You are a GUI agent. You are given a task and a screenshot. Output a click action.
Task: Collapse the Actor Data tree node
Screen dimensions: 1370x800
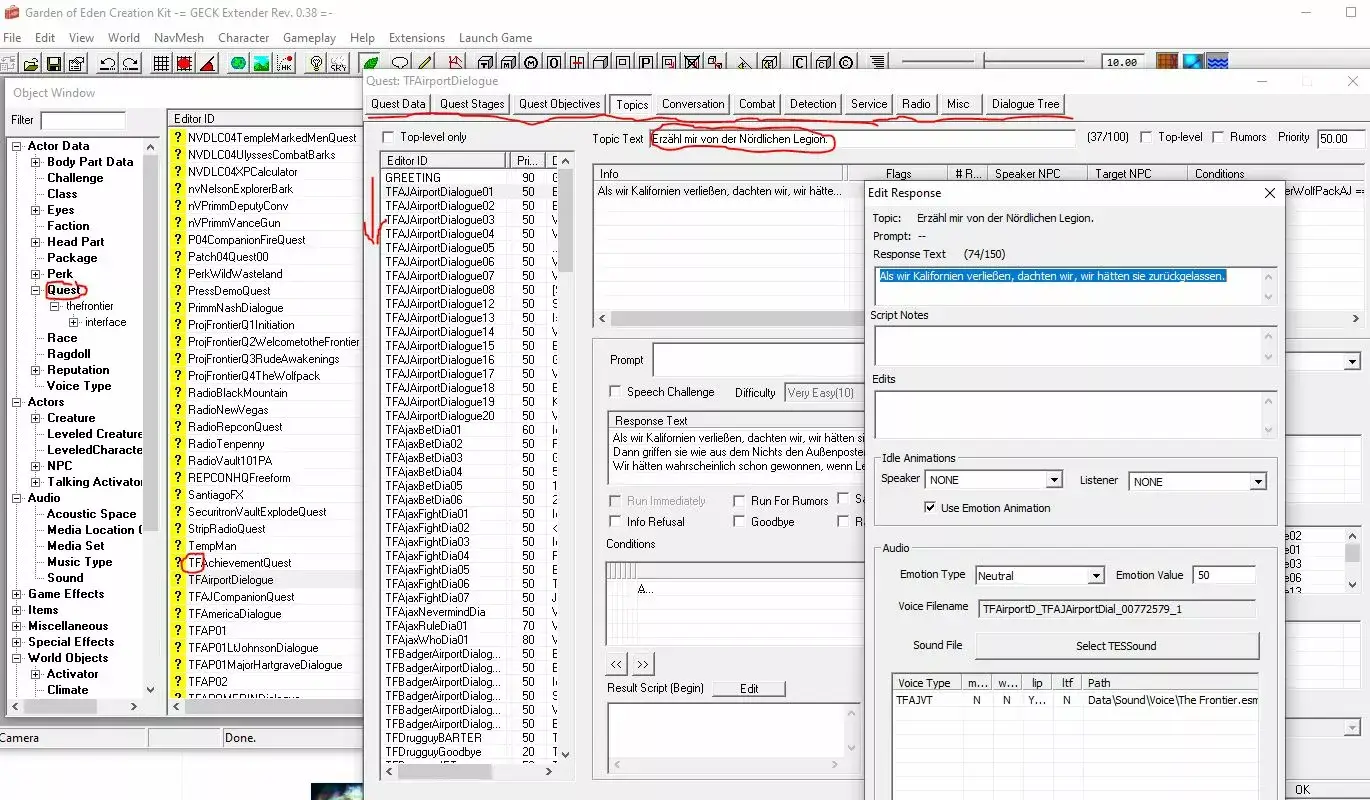(17, 146)
